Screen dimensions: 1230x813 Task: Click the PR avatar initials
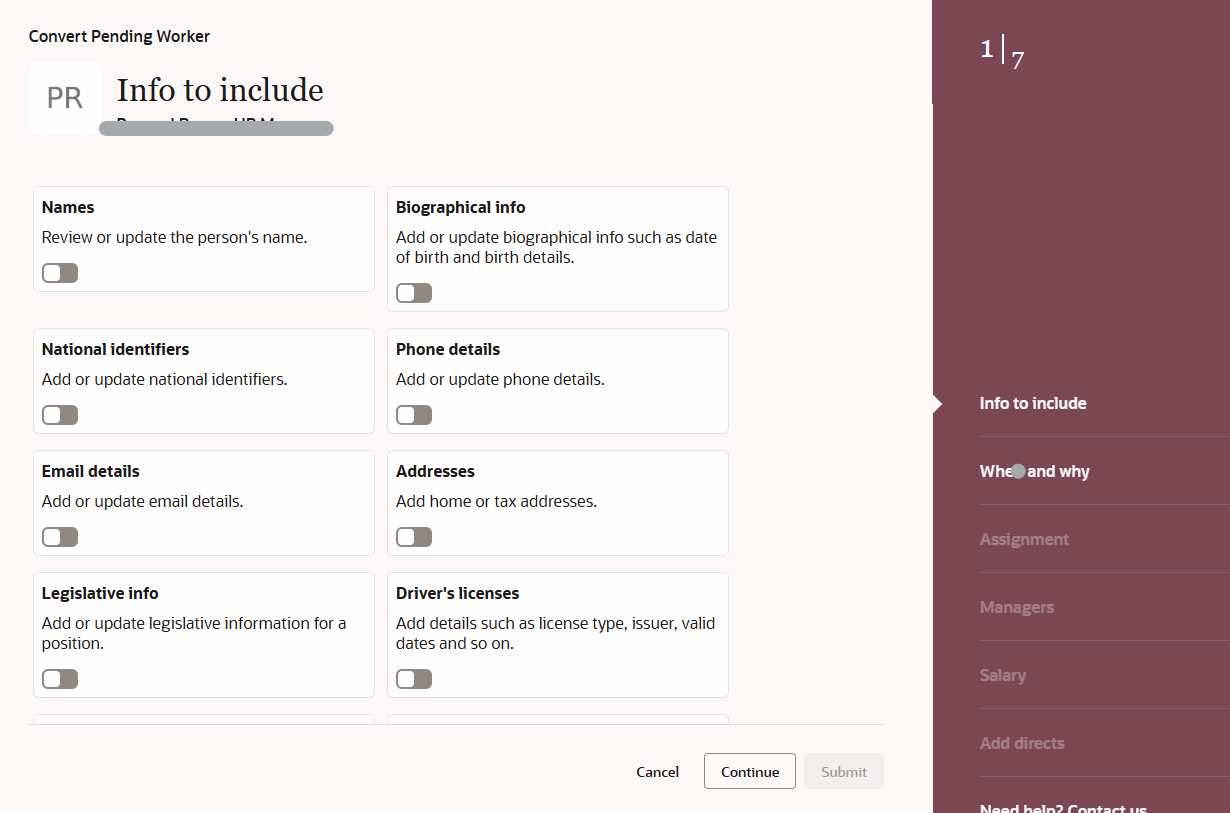tap(65, 98)
